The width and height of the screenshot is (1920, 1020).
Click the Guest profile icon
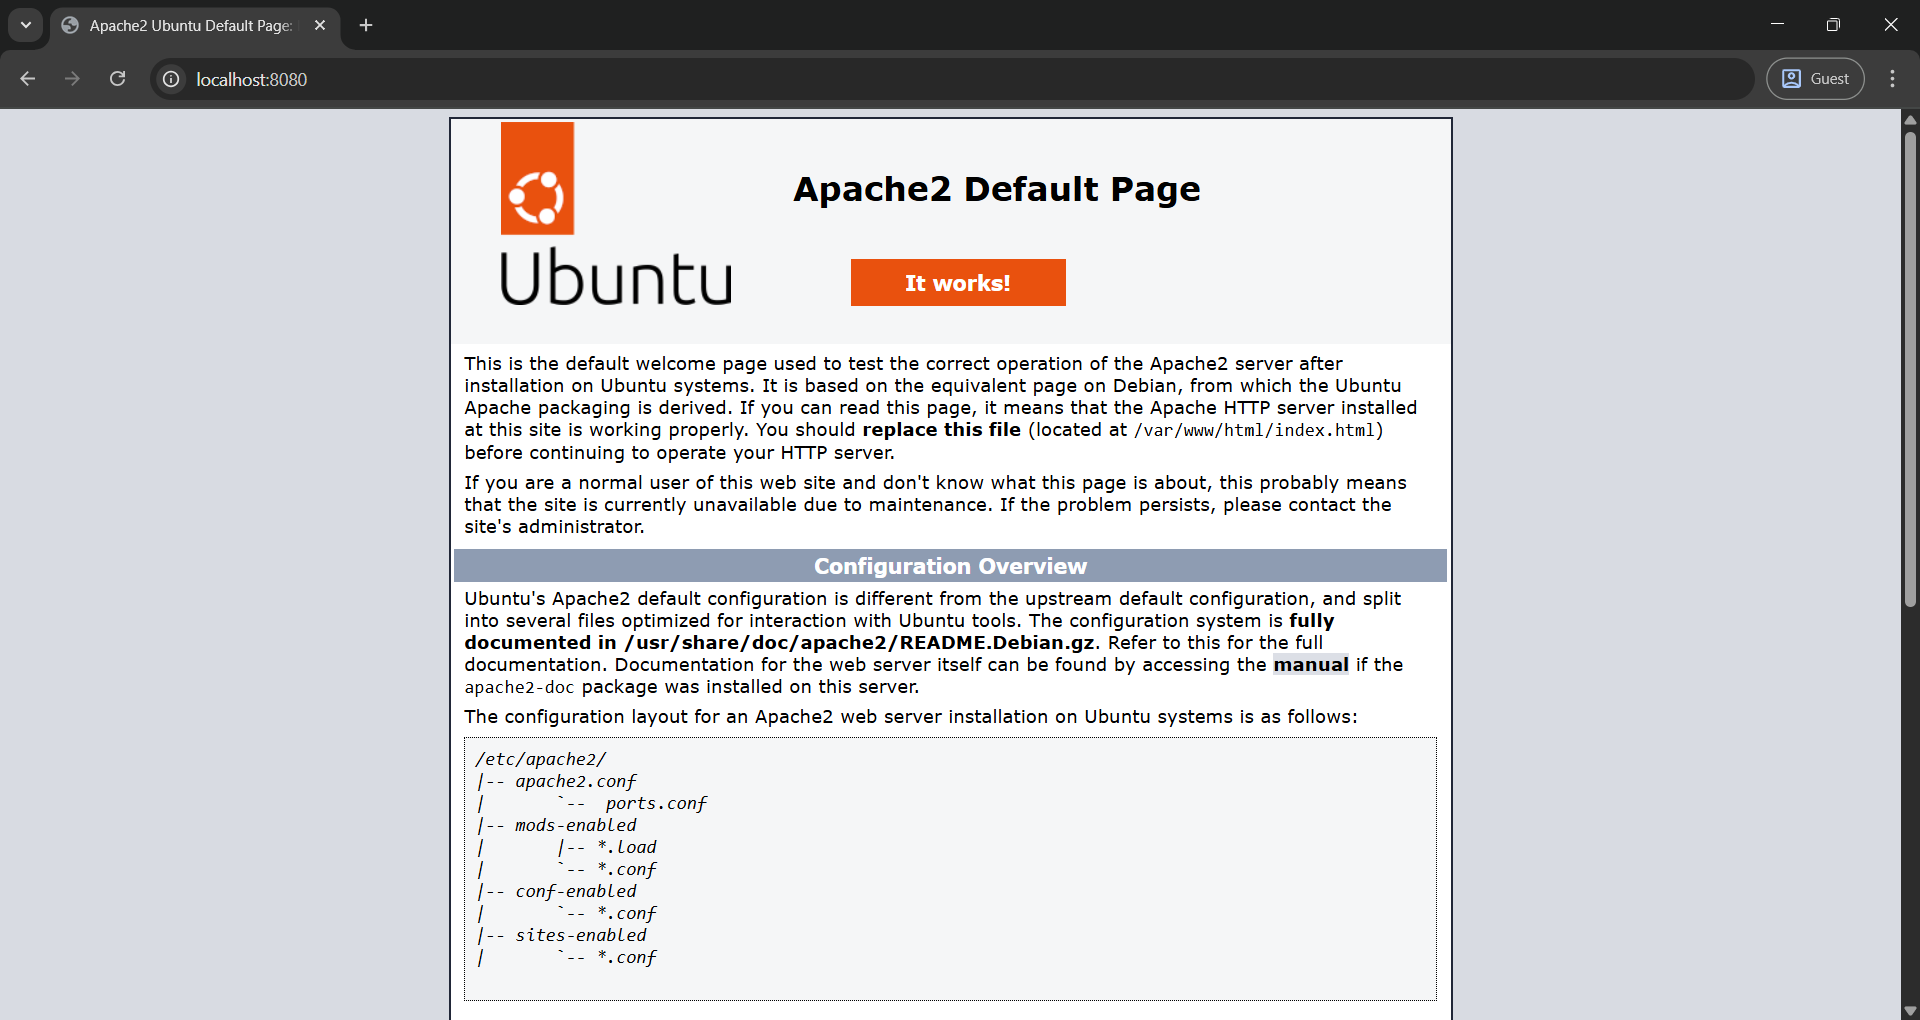click(1793, 78)
